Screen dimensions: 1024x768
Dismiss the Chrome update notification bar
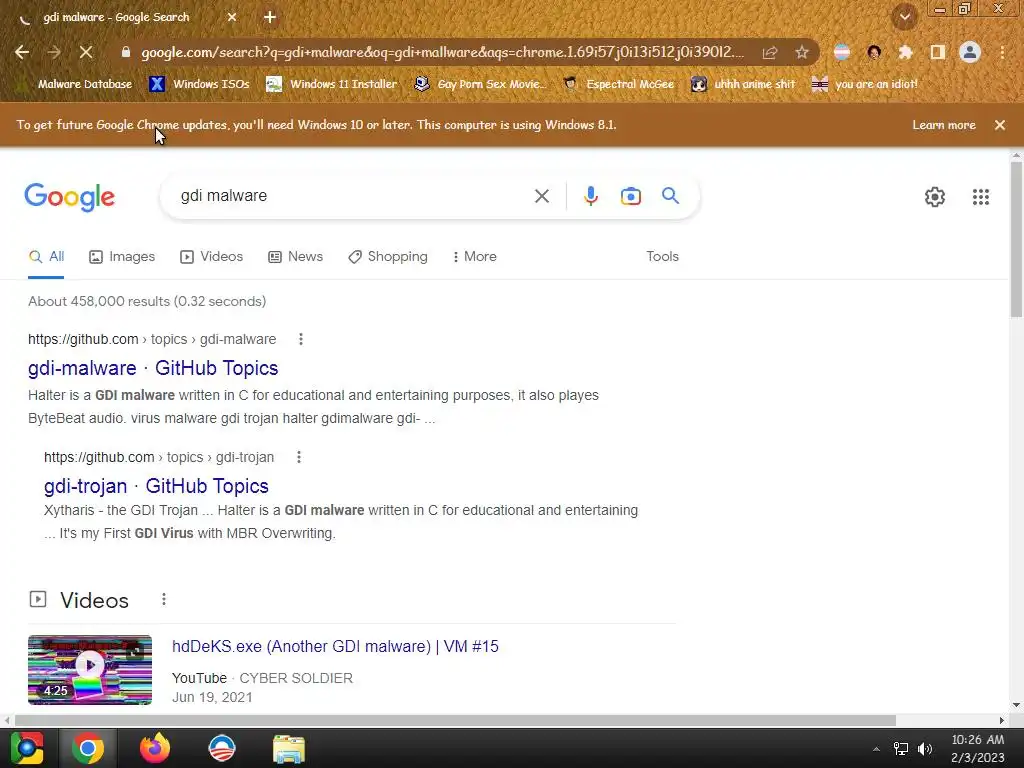(x=1000, y=125)
